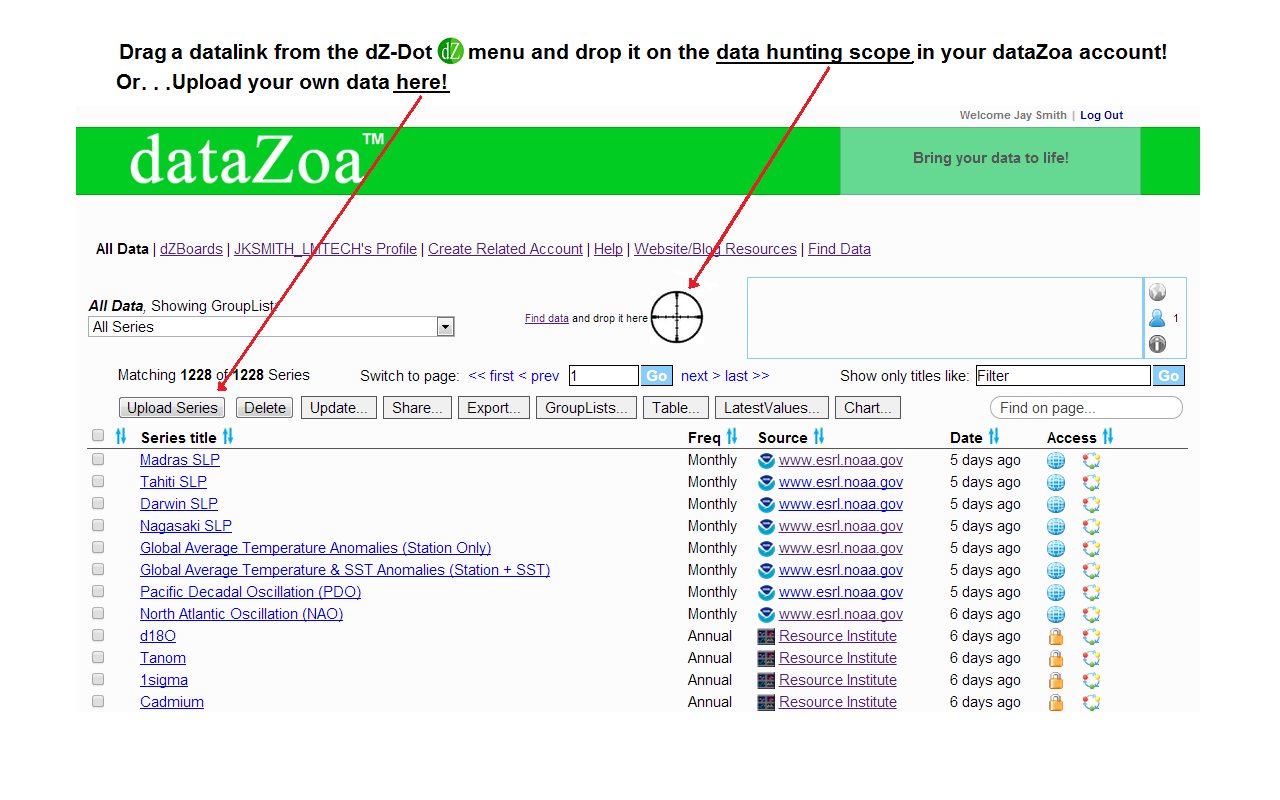Click the green dZ-Dot icon in the instructions

coord(451,51)
